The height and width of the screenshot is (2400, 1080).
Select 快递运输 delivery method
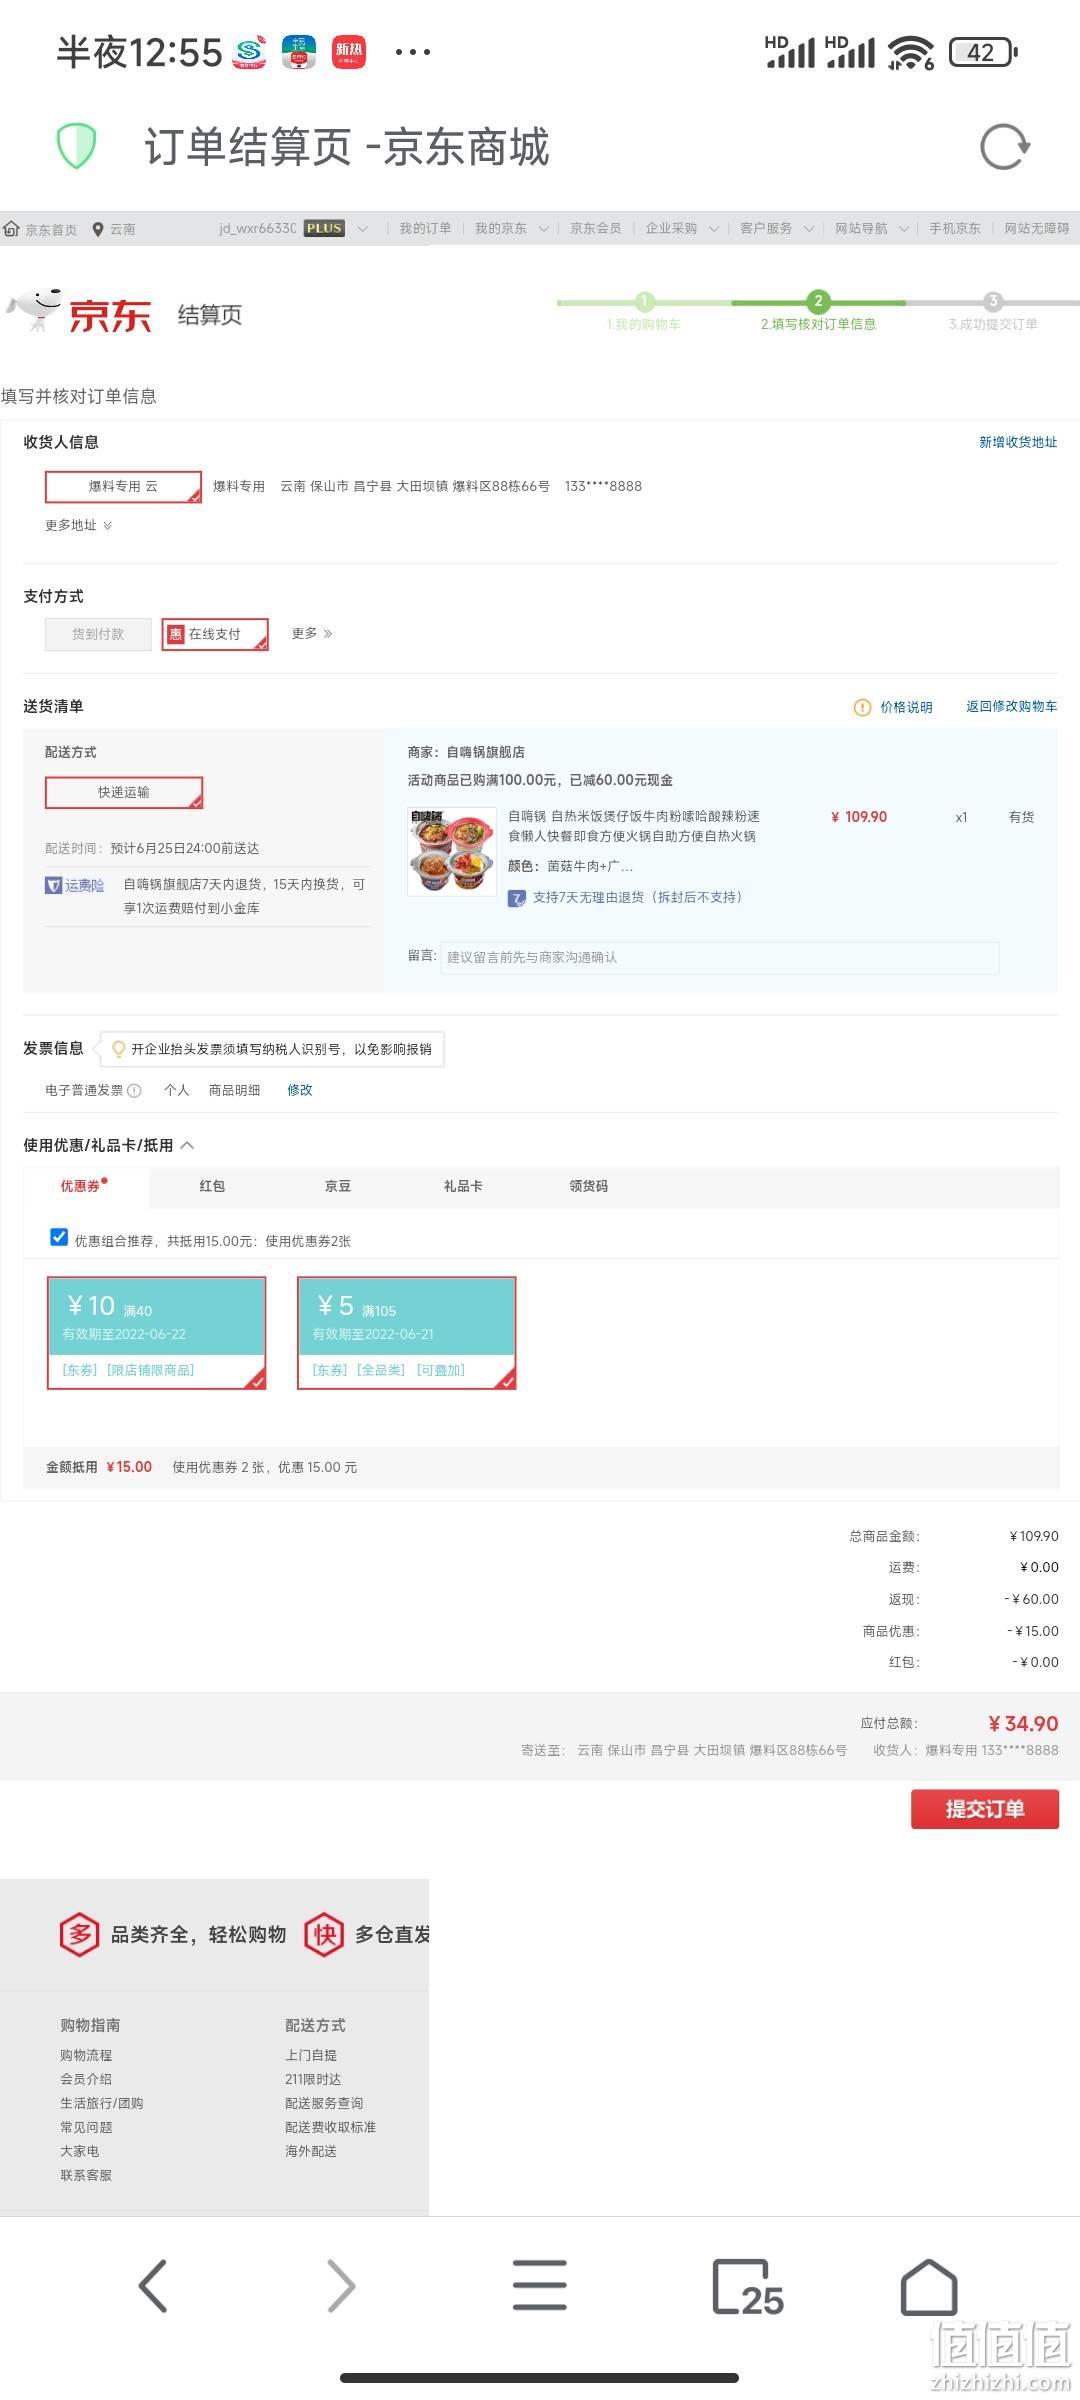click(x=124, y=793)
